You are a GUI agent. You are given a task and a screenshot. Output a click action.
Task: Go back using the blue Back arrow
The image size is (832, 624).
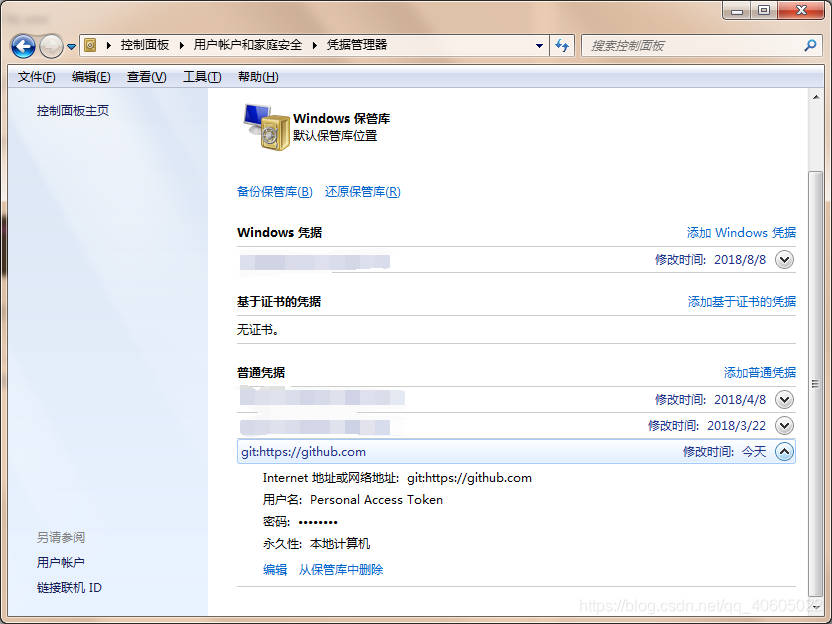coord(23,46)
